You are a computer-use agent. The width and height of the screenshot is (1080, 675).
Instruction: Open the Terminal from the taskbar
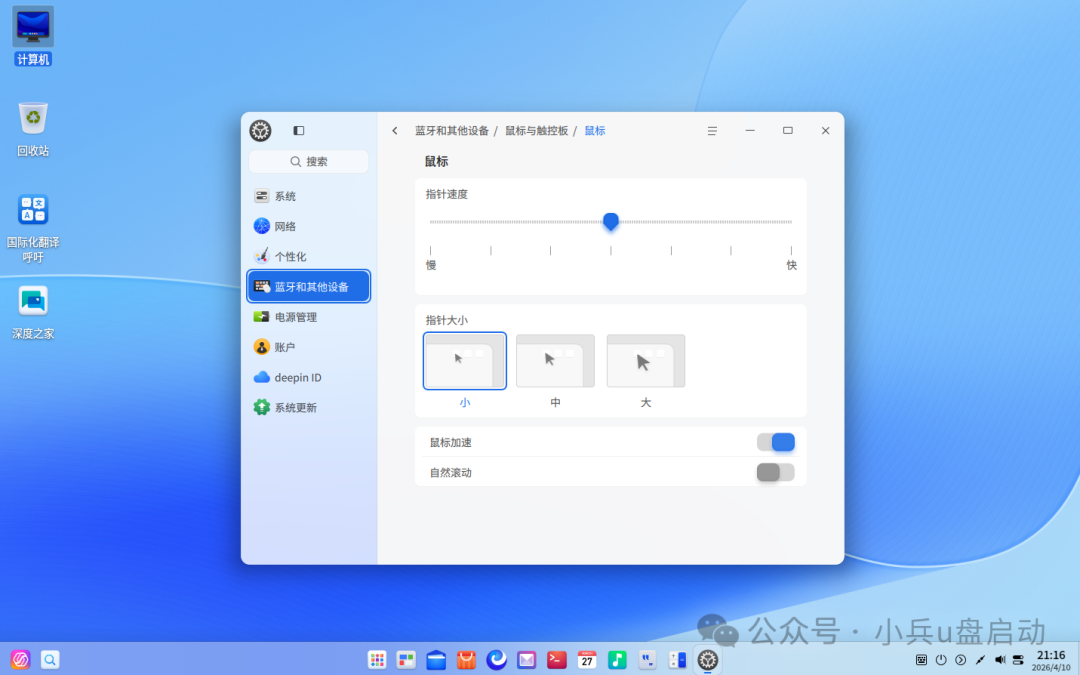(557, 660)
